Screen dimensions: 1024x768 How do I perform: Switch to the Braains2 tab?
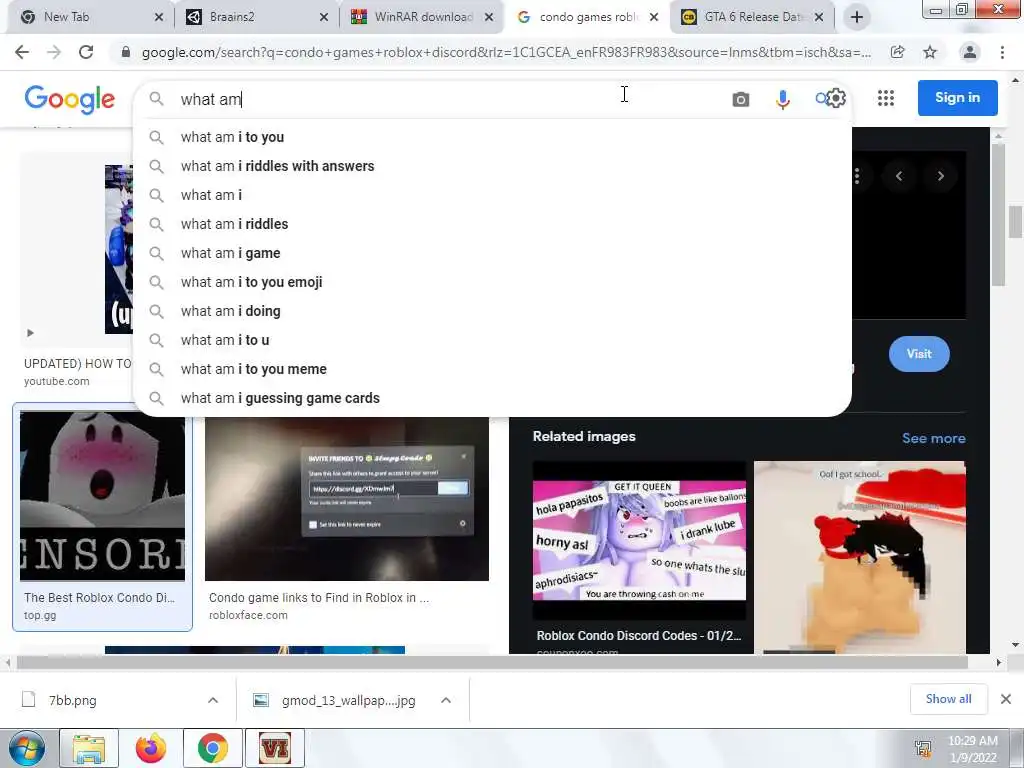point(257,17)
